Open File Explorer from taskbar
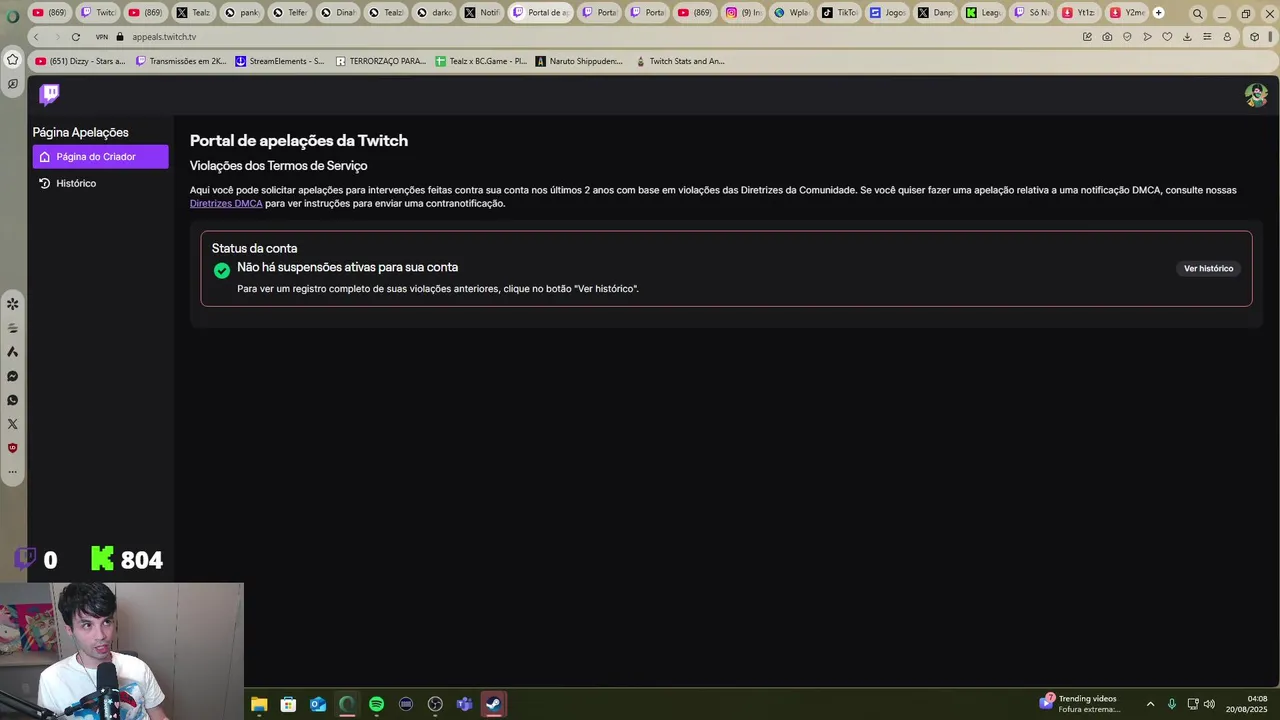The width and height of the screenshot is (1280, 720). 259,704
